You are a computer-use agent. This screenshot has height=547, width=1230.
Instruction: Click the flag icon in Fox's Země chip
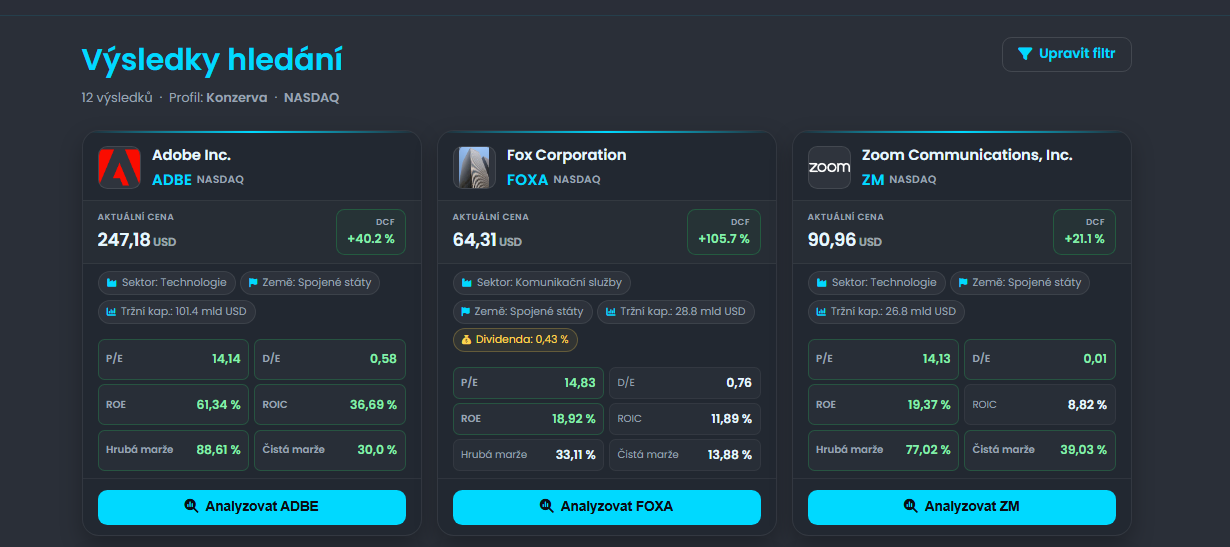(x=467, y=312)
